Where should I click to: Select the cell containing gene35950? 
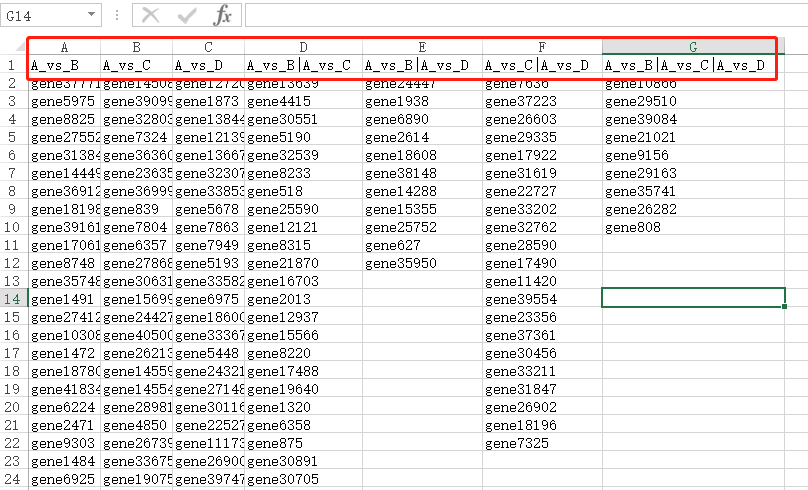(398, 263)
